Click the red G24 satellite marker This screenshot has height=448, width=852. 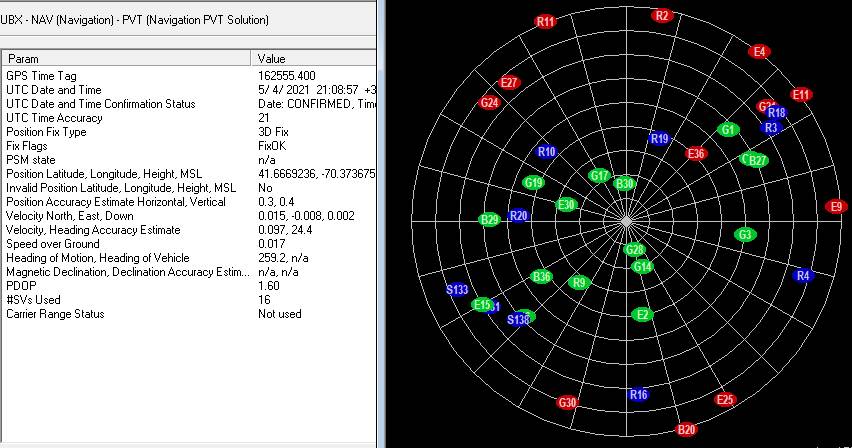pos(489,102)
